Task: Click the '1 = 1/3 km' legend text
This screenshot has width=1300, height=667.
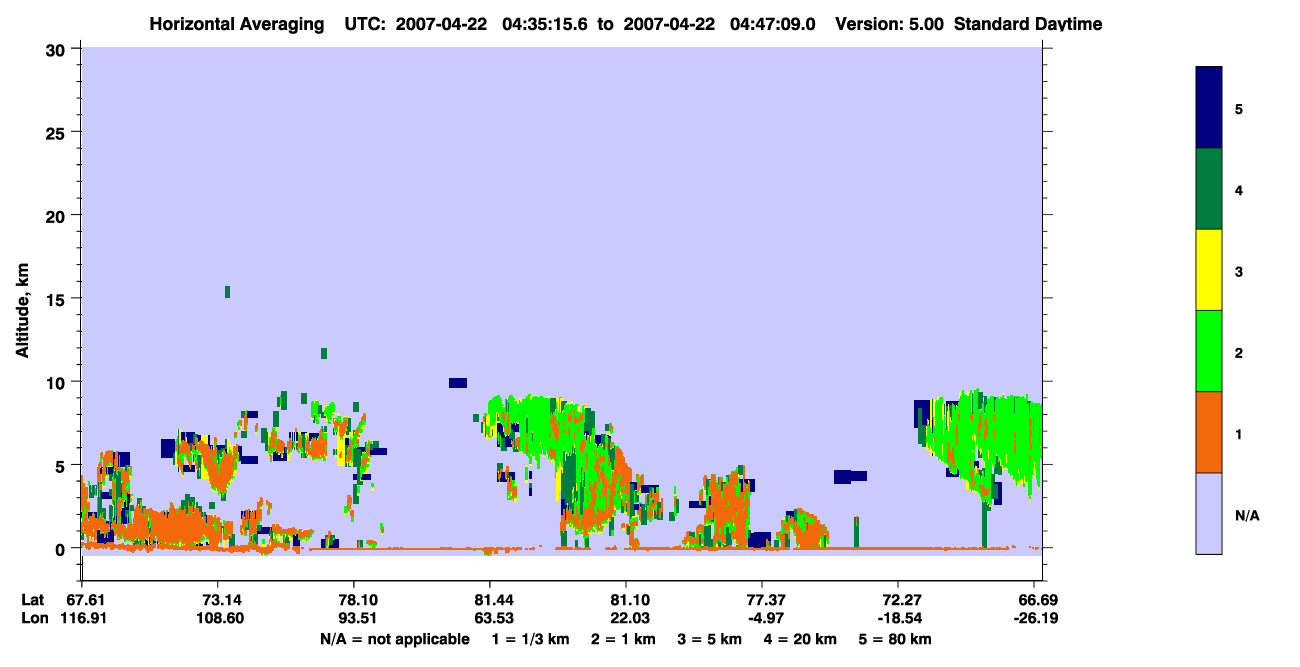Action: (530, 639)
